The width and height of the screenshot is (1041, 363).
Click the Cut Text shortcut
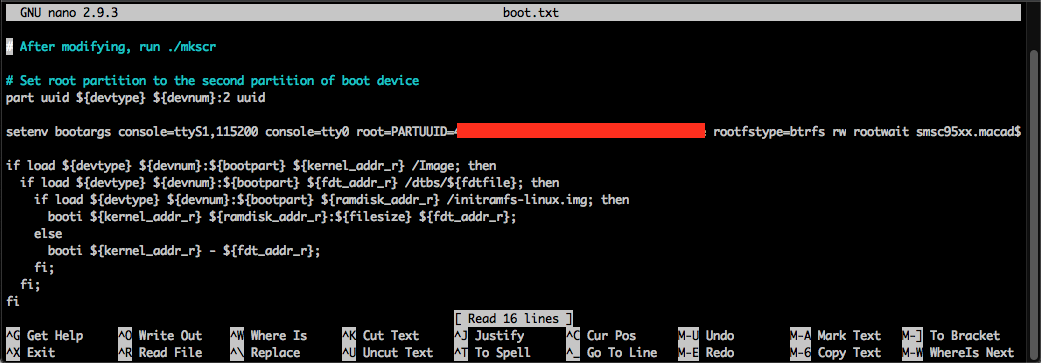coord(380,336)
